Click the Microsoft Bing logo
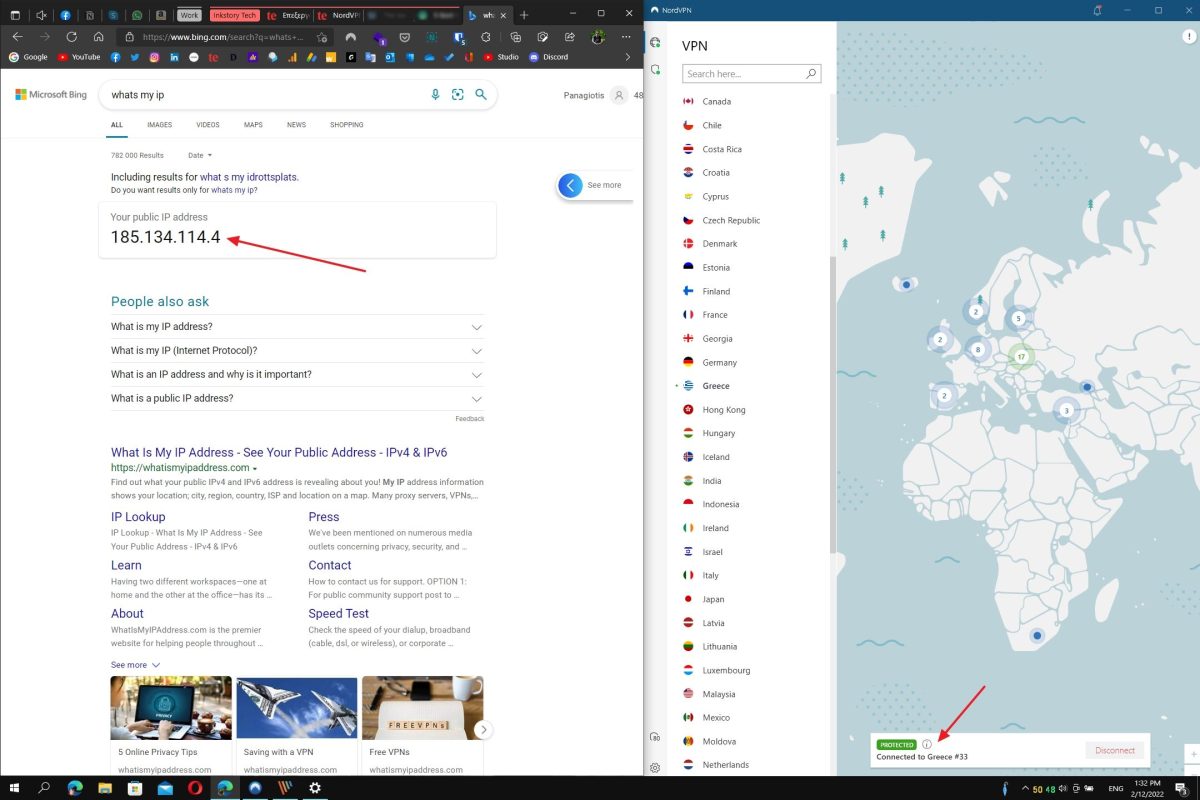This screenshot has height=800, width=1200. [x=50, y=94]
